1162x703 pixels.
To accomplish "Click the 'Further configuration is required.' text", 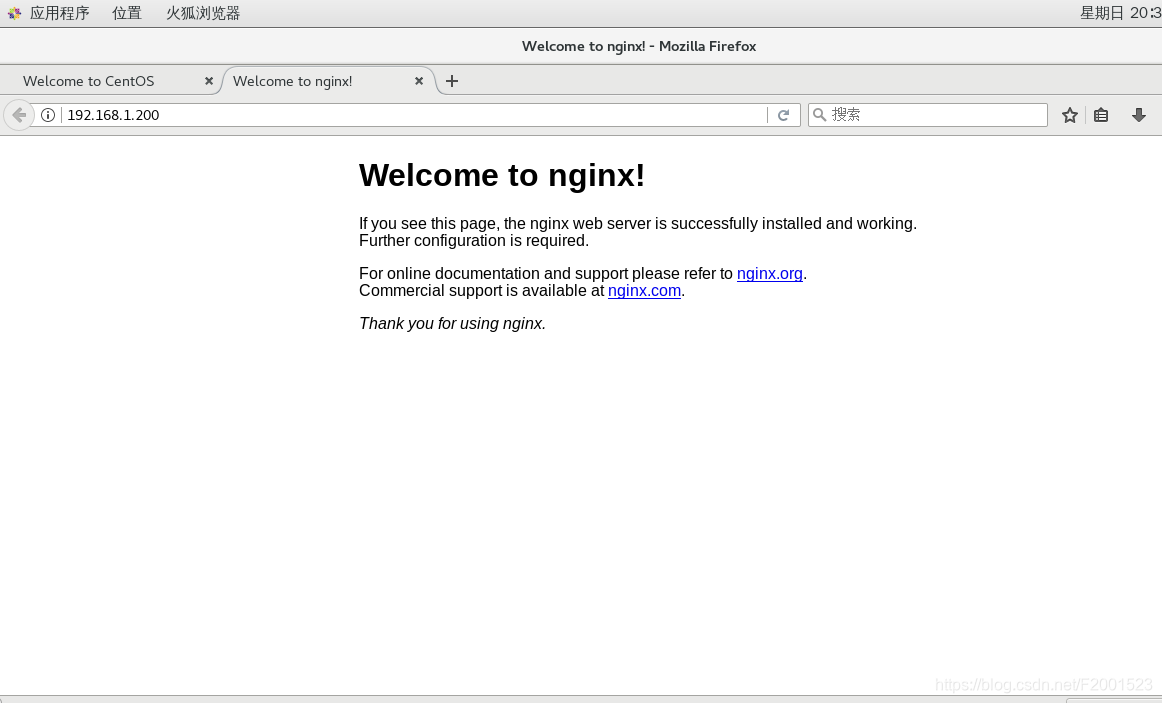I will point(474,241).
